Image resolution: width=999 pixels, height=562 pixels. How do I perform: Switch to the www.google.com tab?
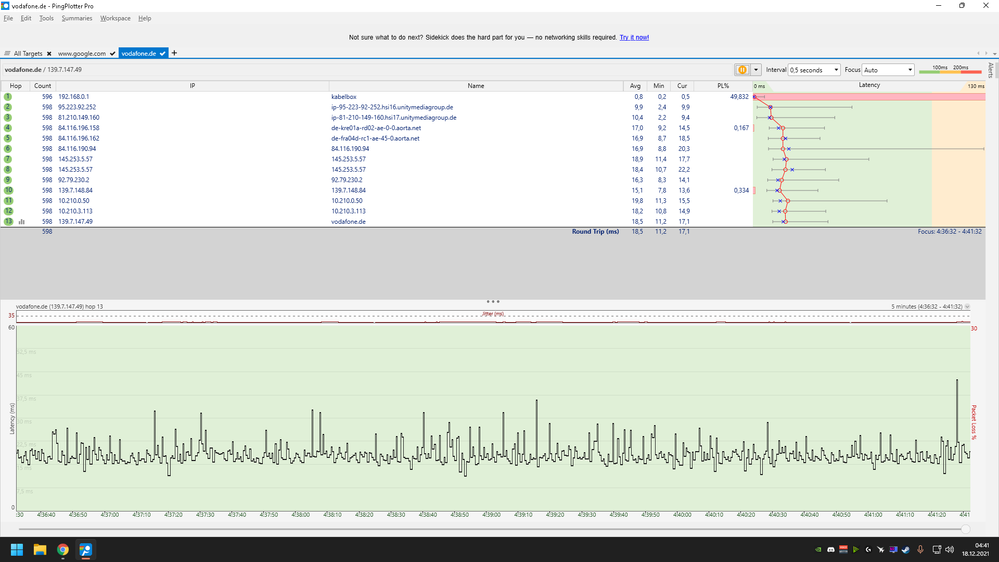coord(82,54)
